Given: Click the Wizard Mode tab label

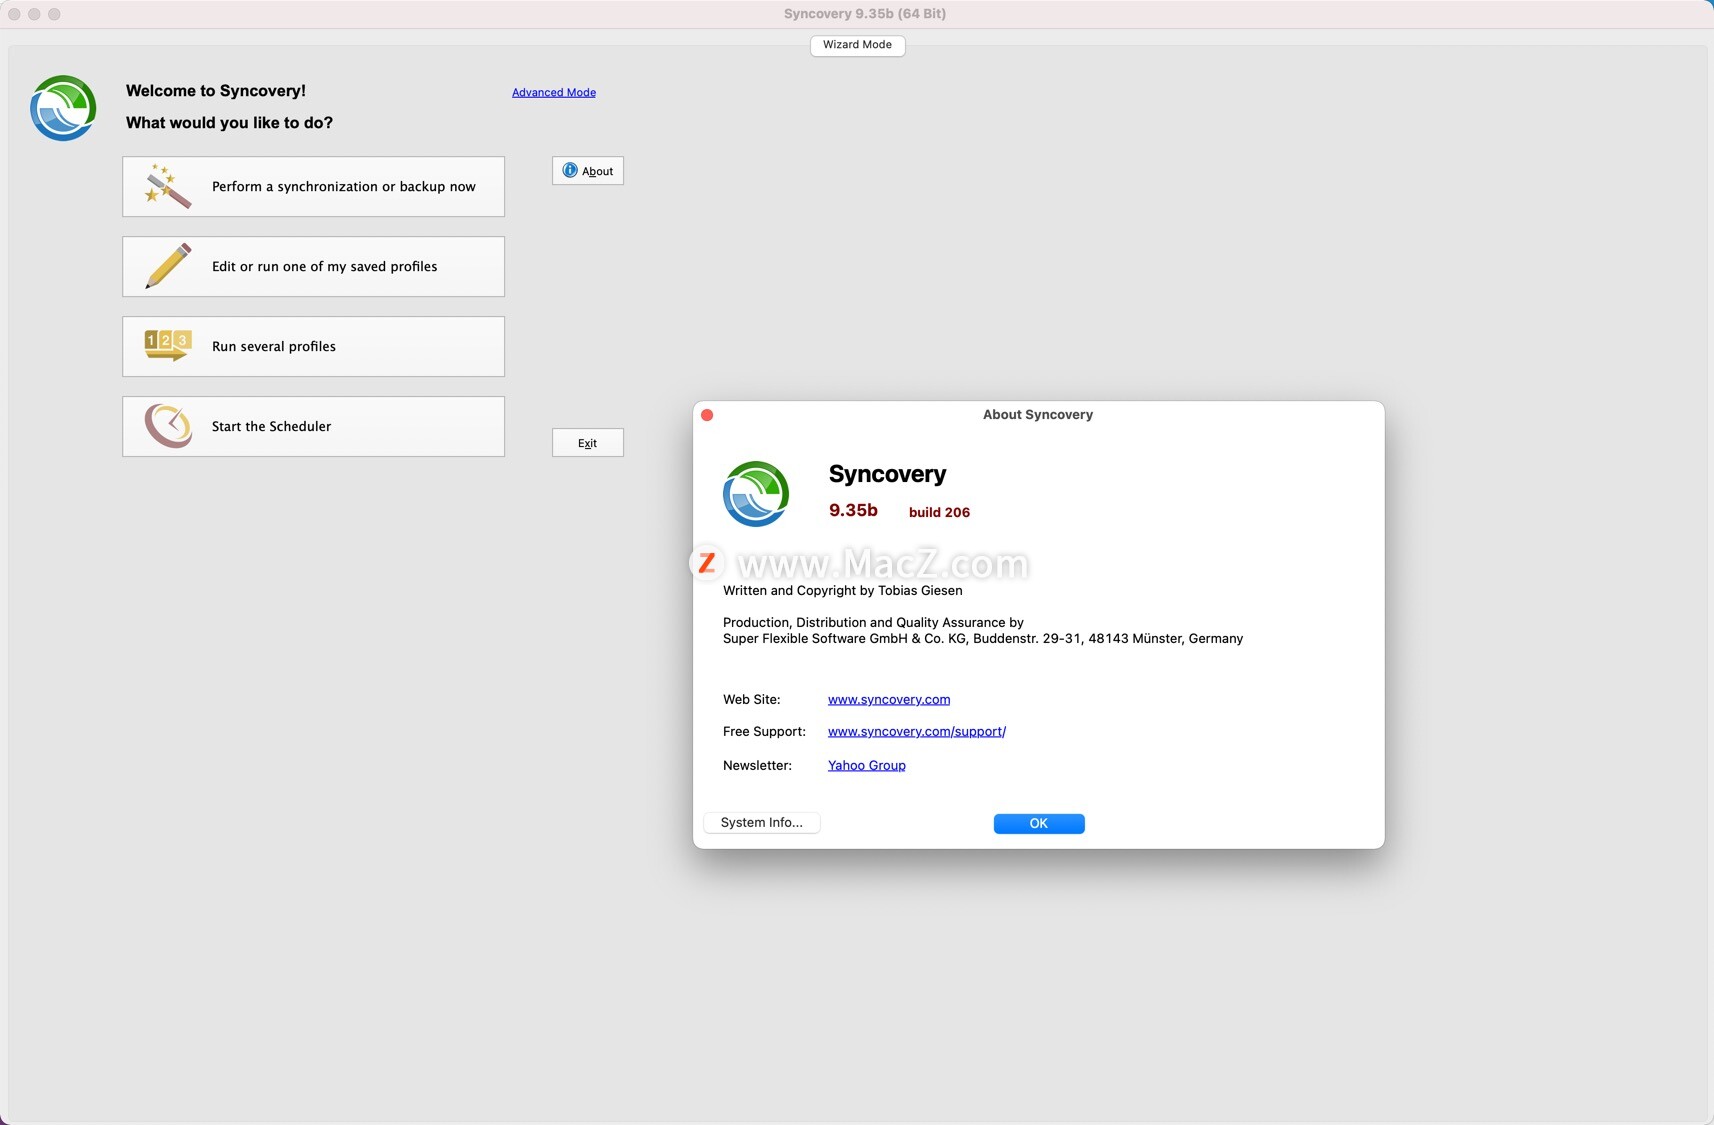Looking at the screenshot, I should (x=857, y=45).
